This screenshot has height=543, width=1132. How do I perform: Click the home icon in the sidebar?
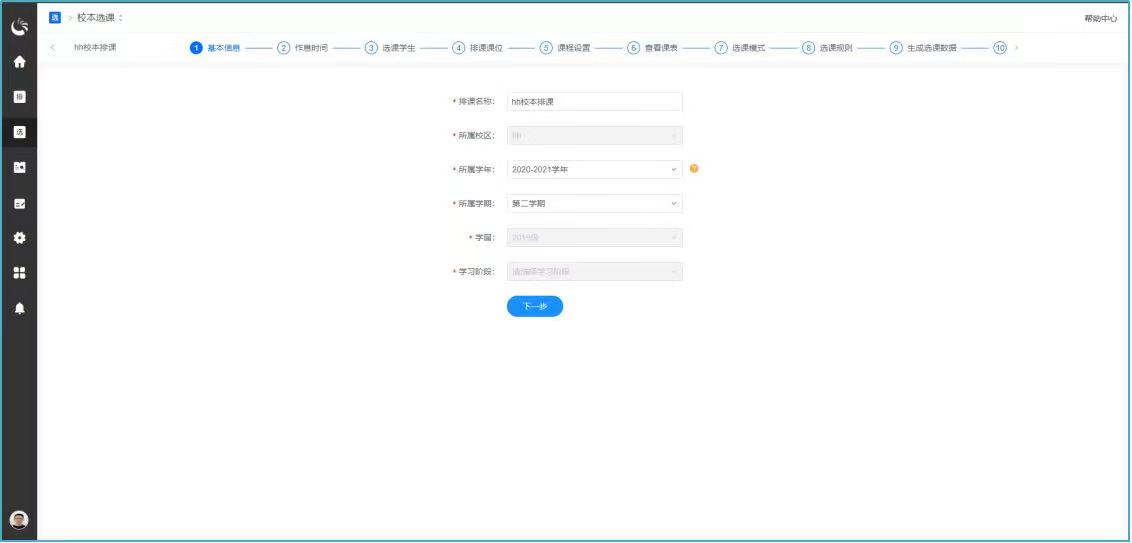pos(19,62)
